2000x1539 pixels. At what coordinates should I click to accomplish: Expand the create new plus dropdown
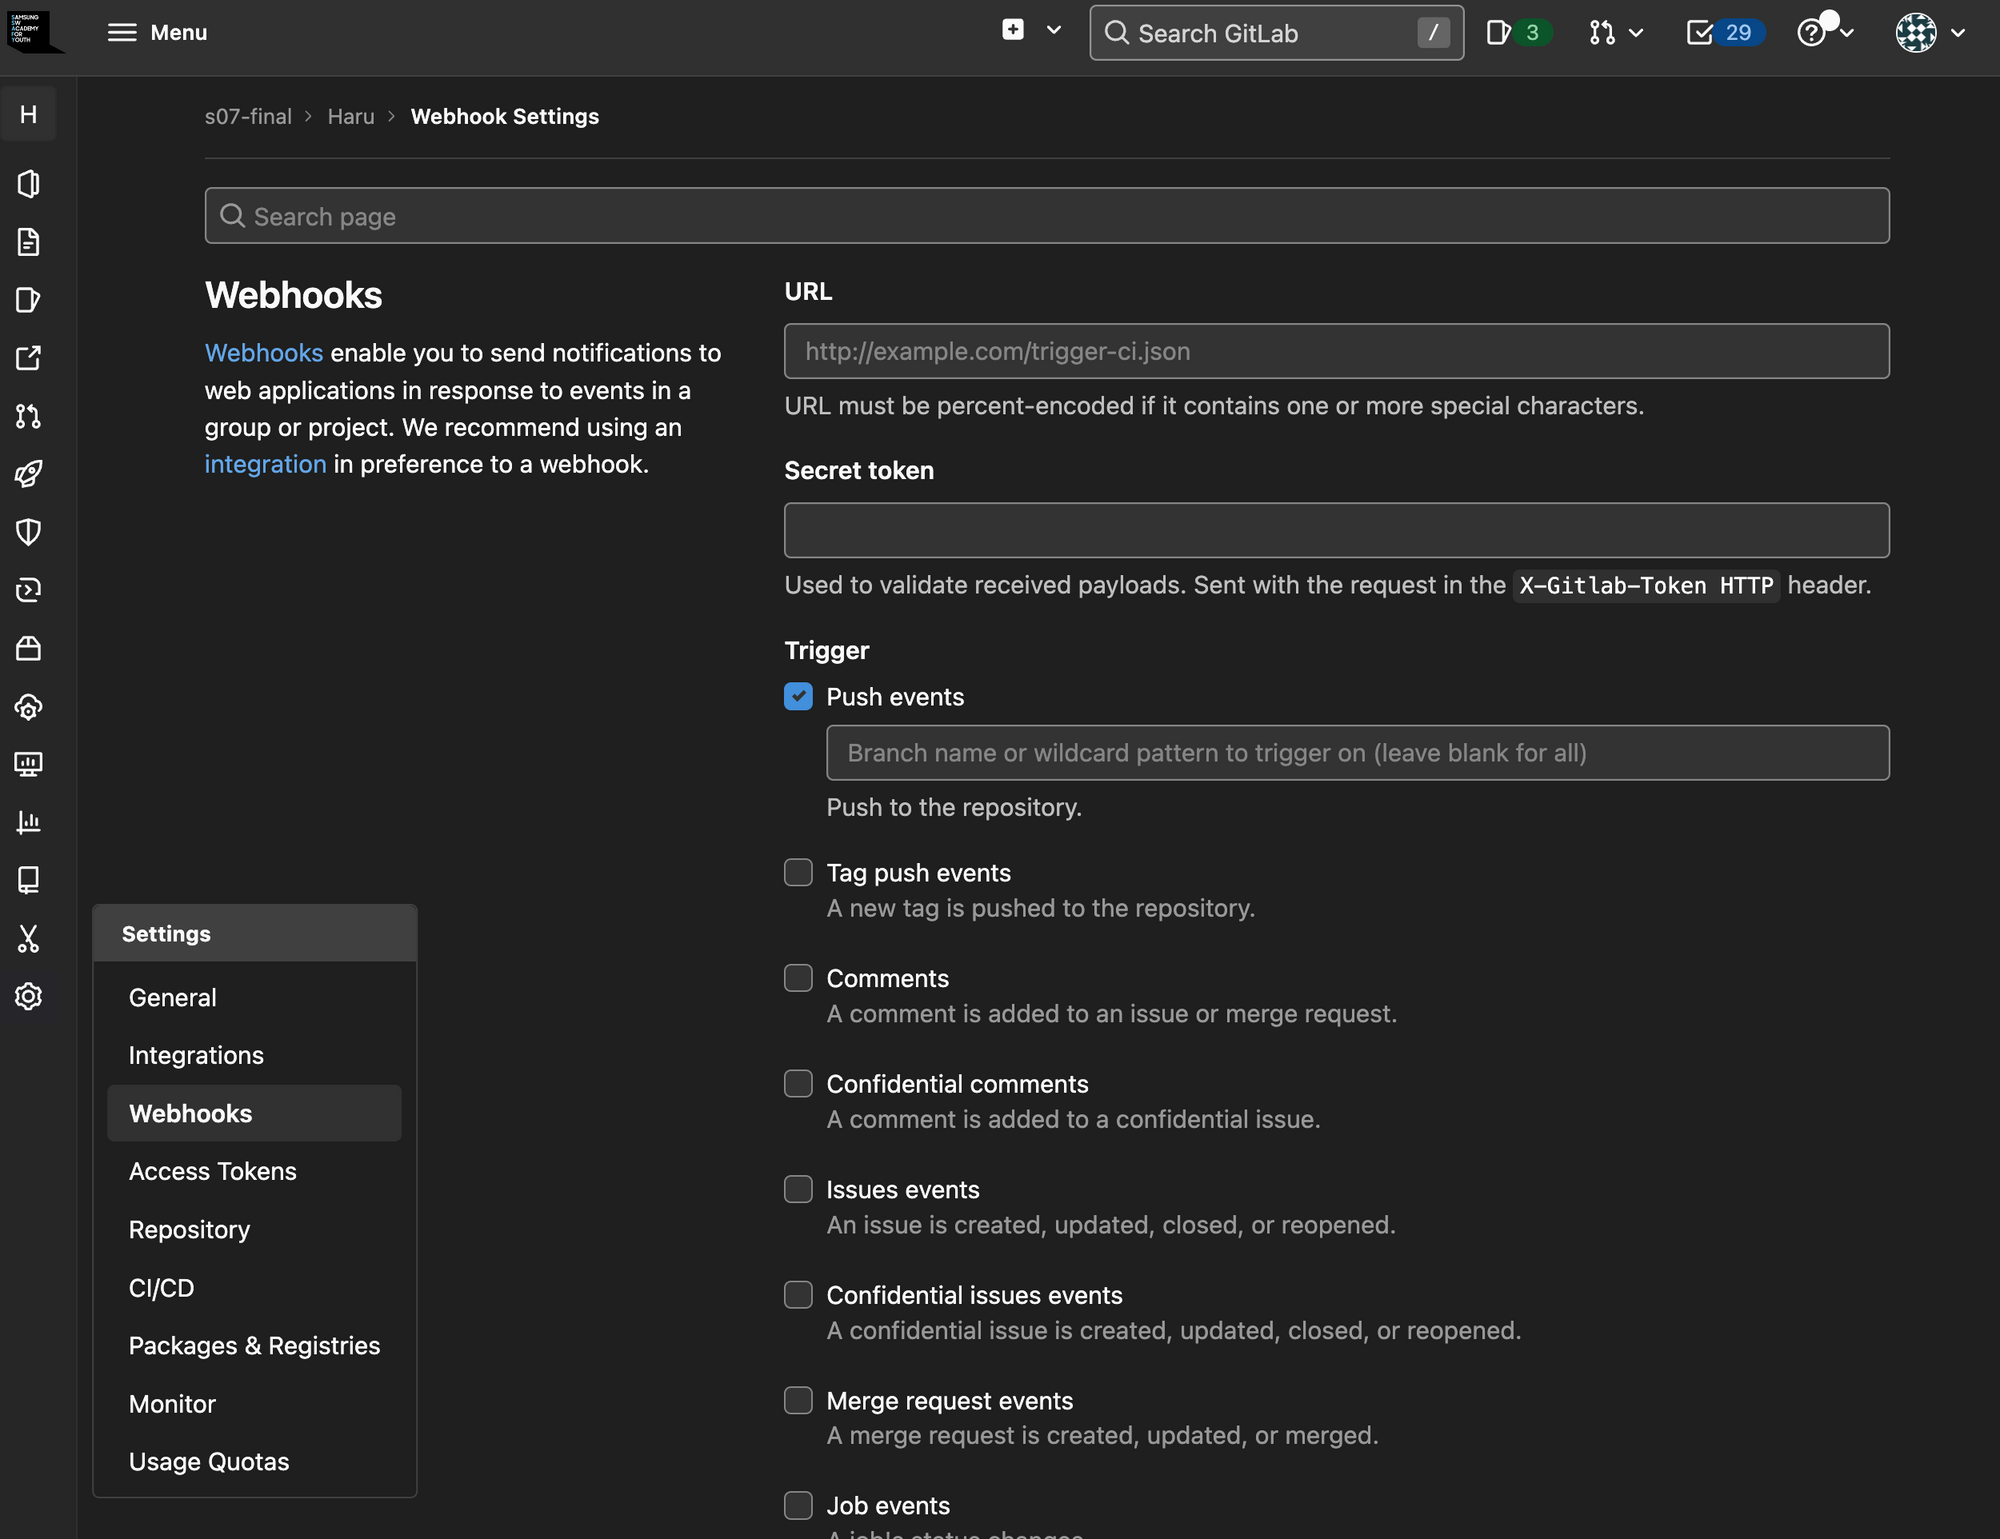1031,31
